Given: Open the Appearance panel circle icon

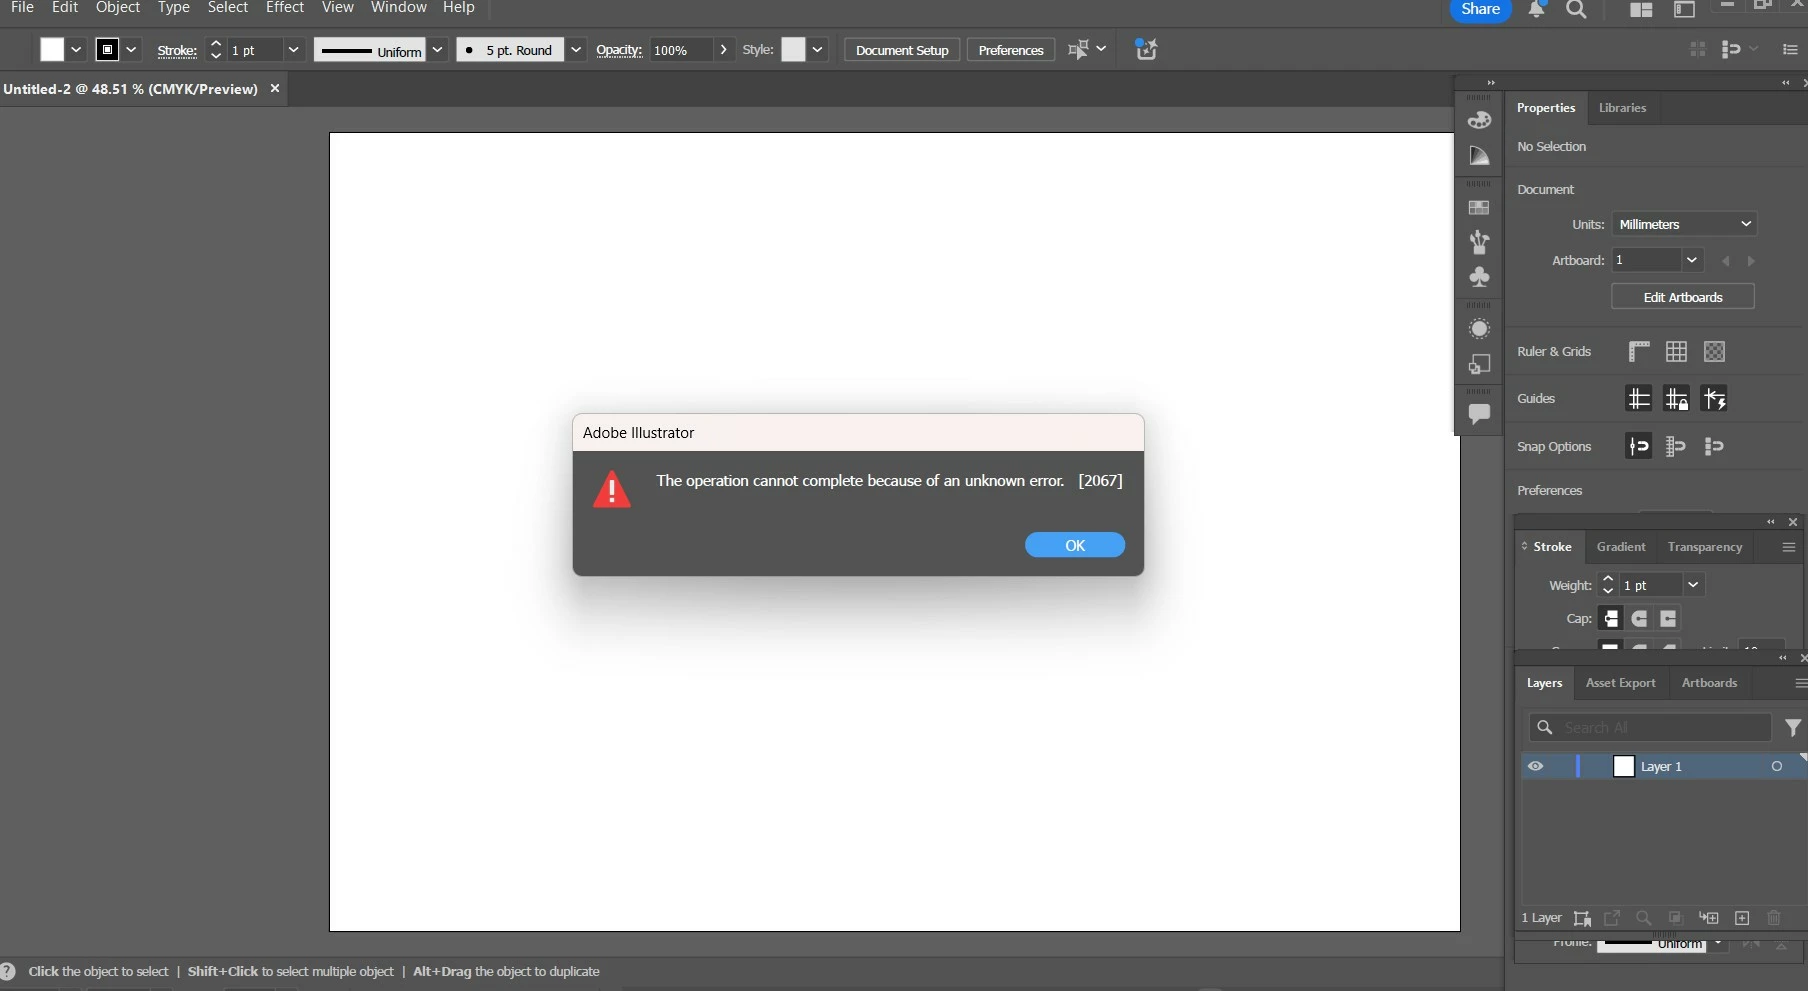Looking at the screenshot, I should (x=1479, y=329).
